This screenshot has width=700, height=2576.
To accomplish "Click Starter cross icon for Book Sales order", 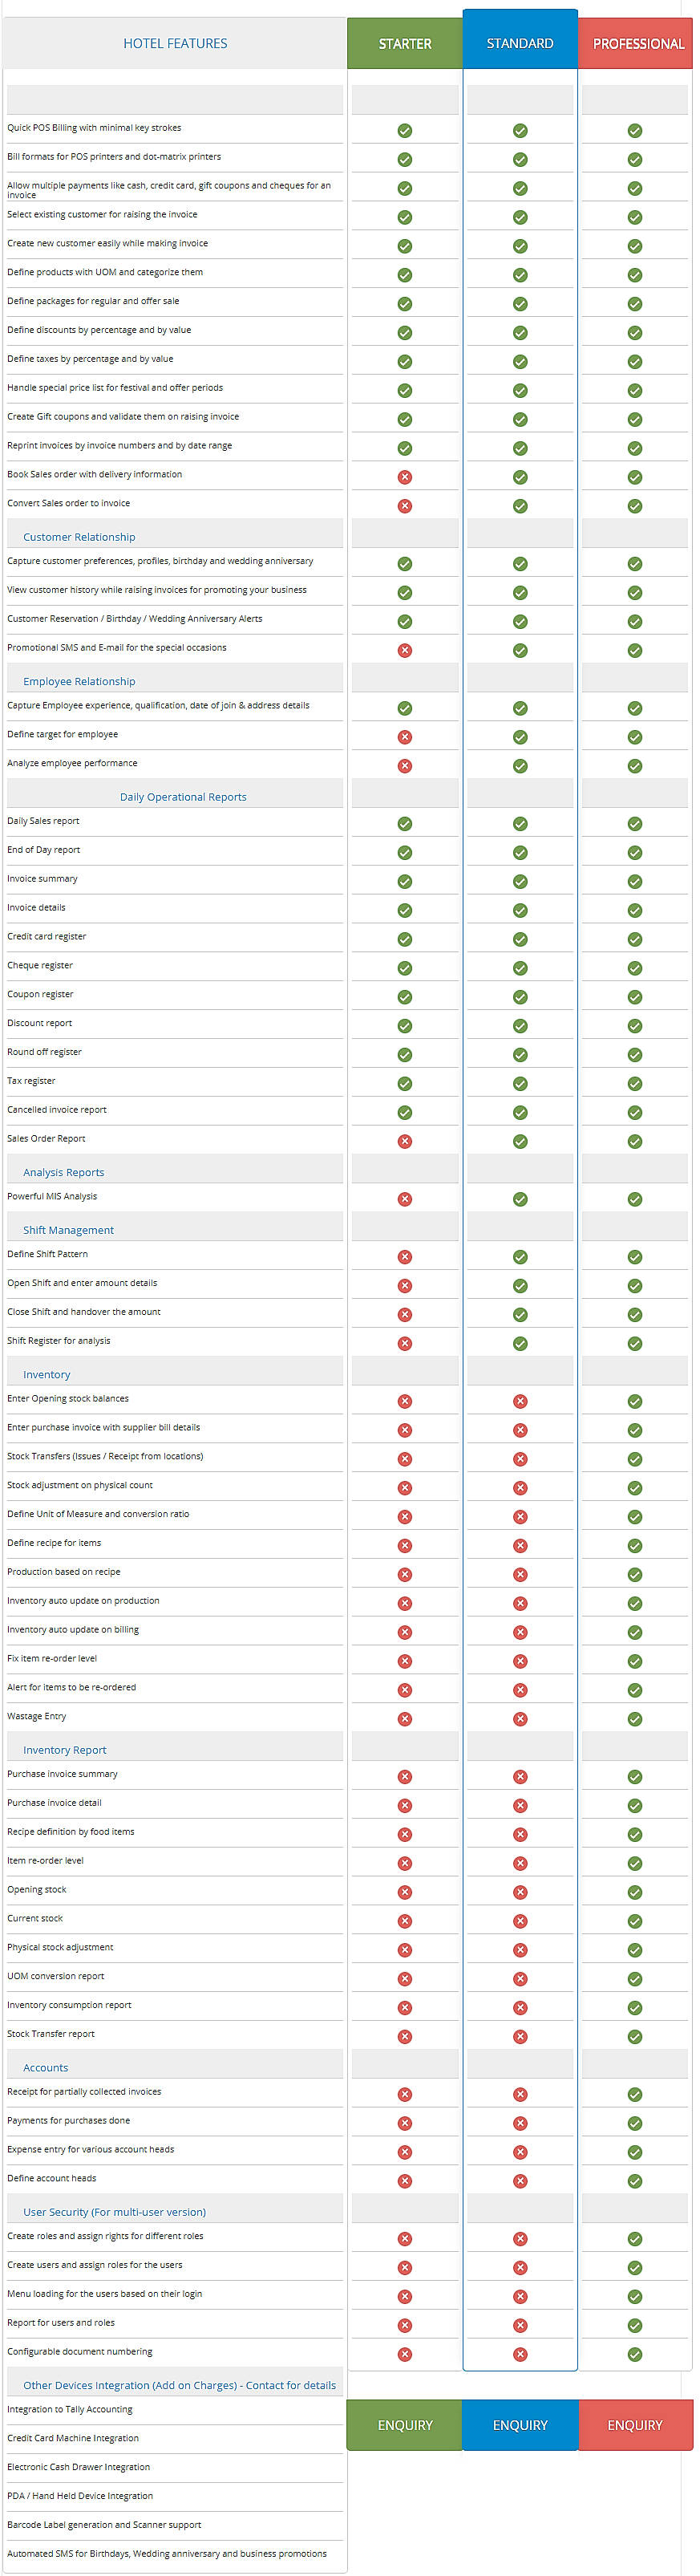I will (405, 477).
